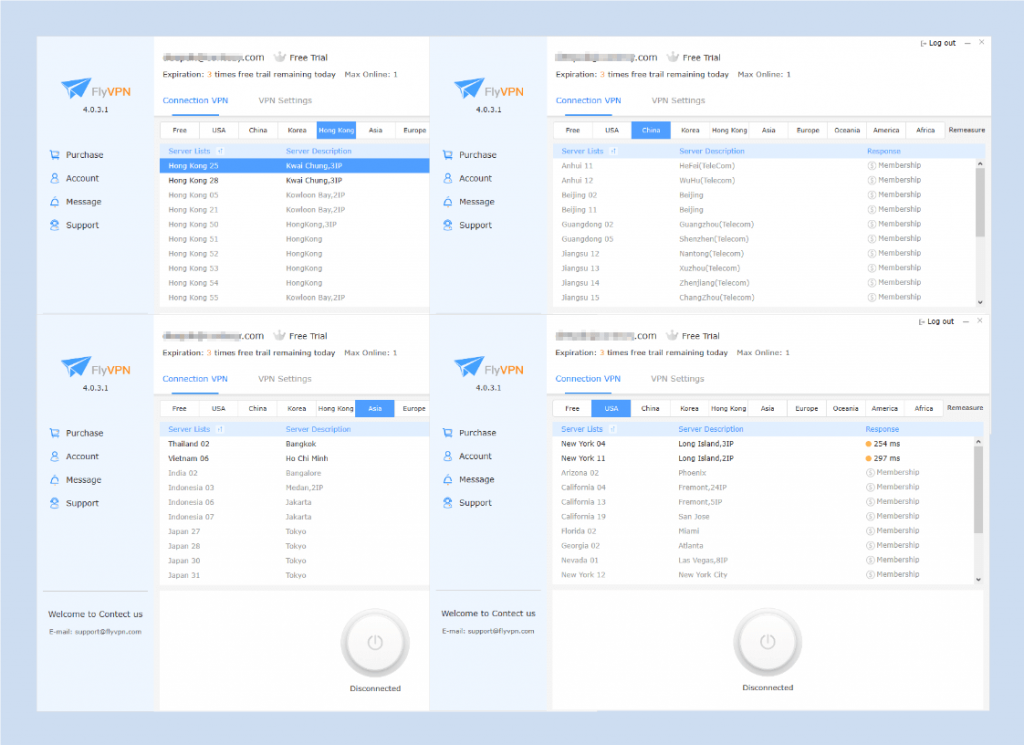Screen dimensions: 1024x745
Task: Open Purchase in the Hong Kong-tab window
Action: [76, 155]
